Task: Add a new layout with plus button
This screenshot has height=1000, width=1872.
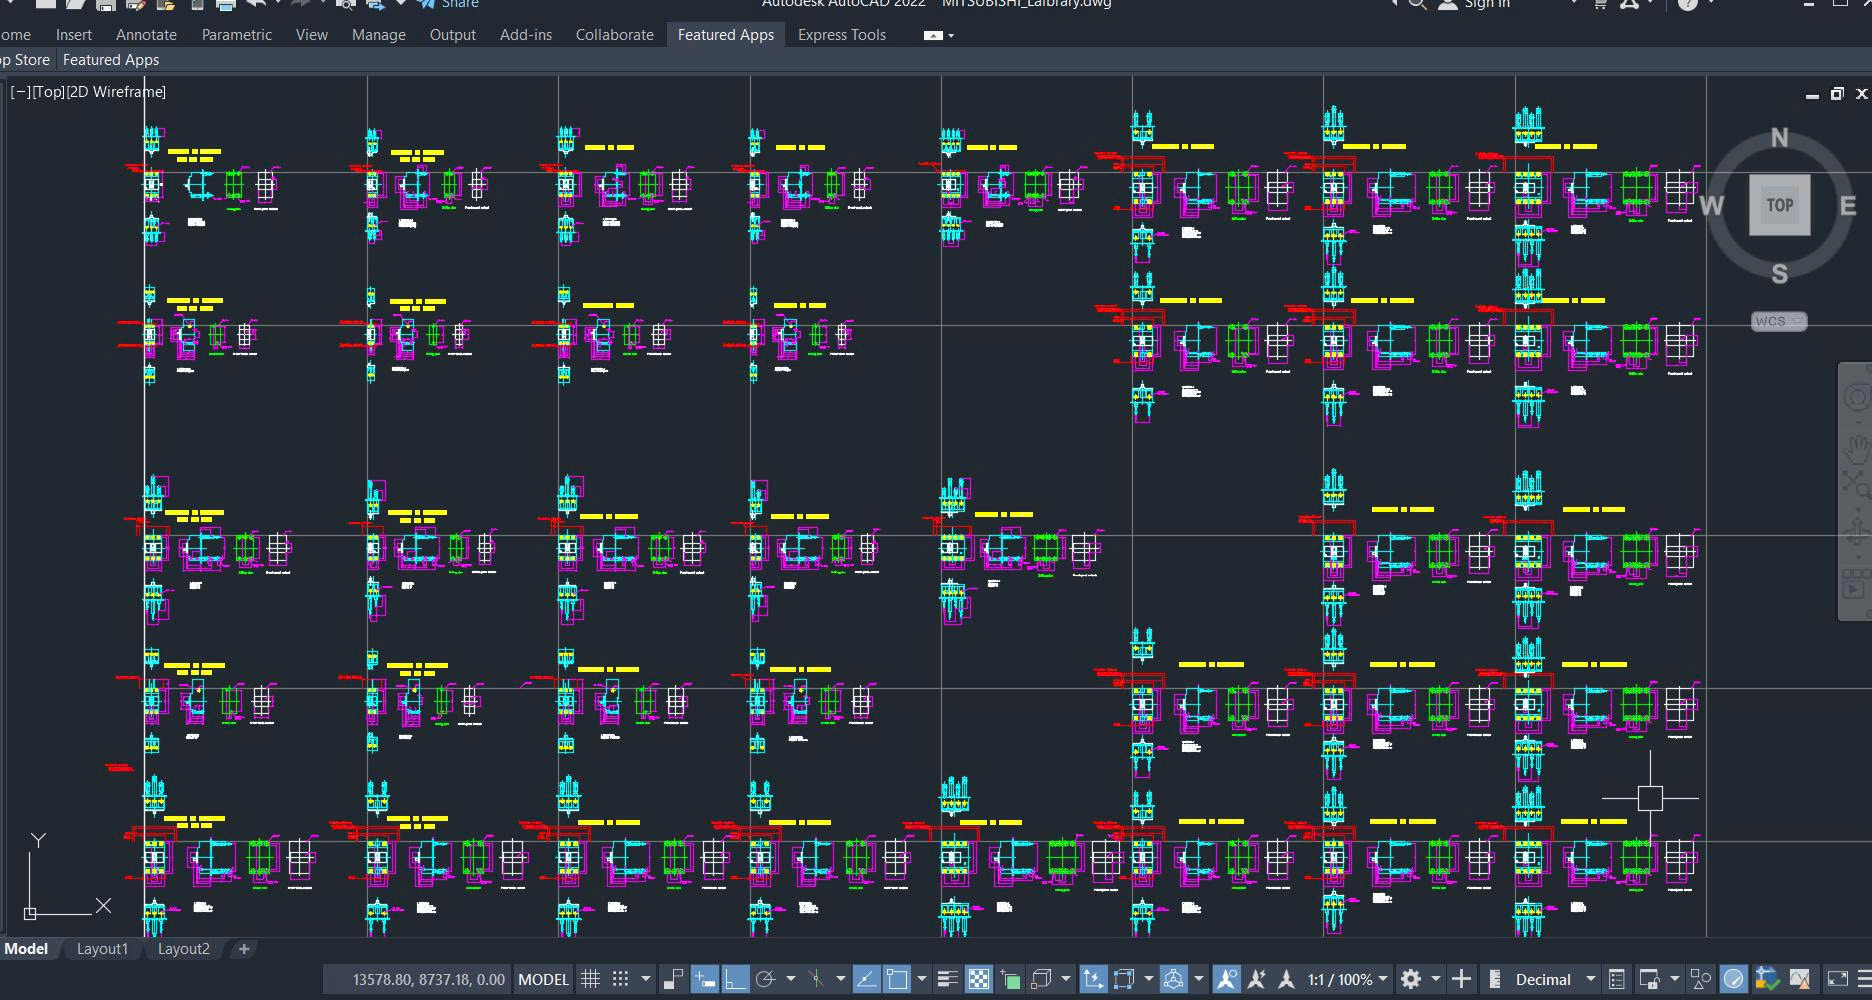Action: point(243,949)
